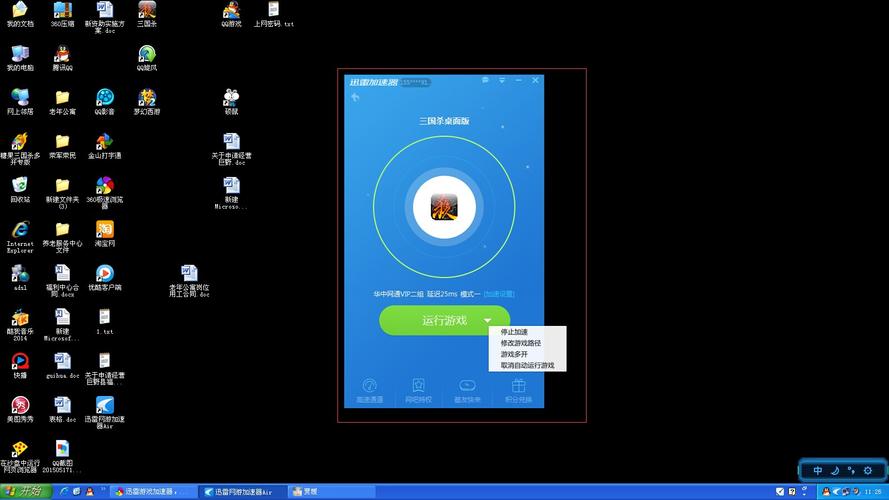
Task: Open QQ游戏 desktop icon
Action: coord(231,14)
